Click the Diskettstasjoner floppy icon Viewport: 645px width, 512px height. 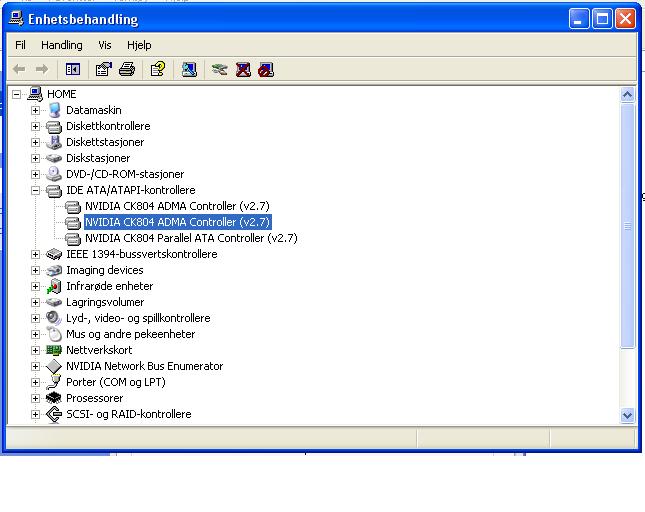[x=54, y=142]
